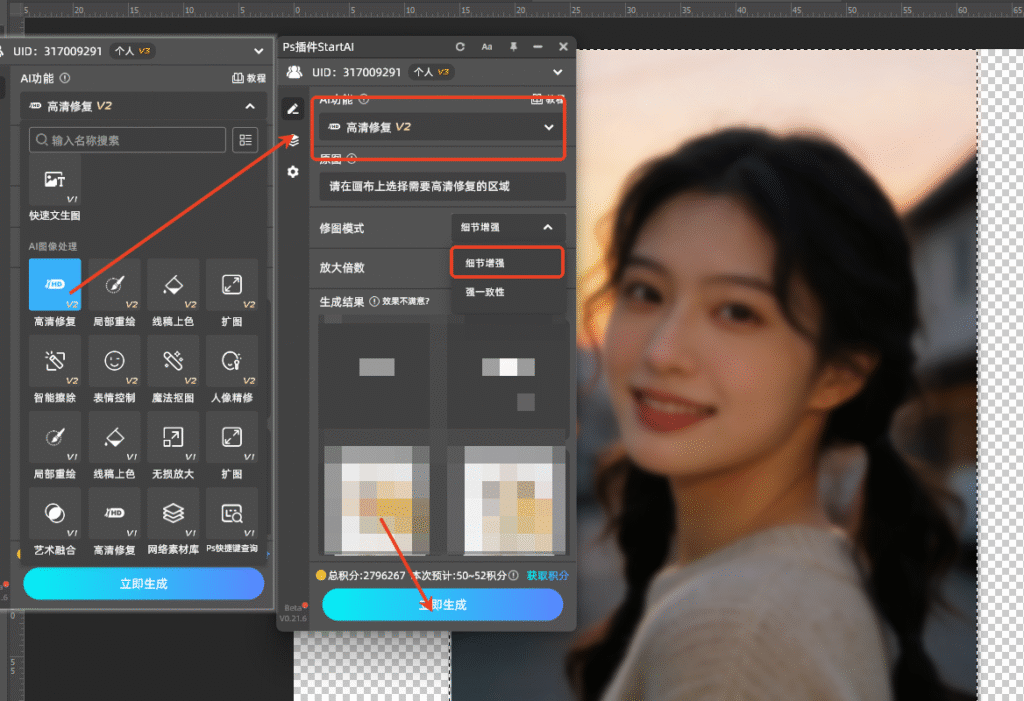Choose 强一致性 from the mode list
Image resolution: width=1024 pixels, height=701 pixels.
point(485,292)
